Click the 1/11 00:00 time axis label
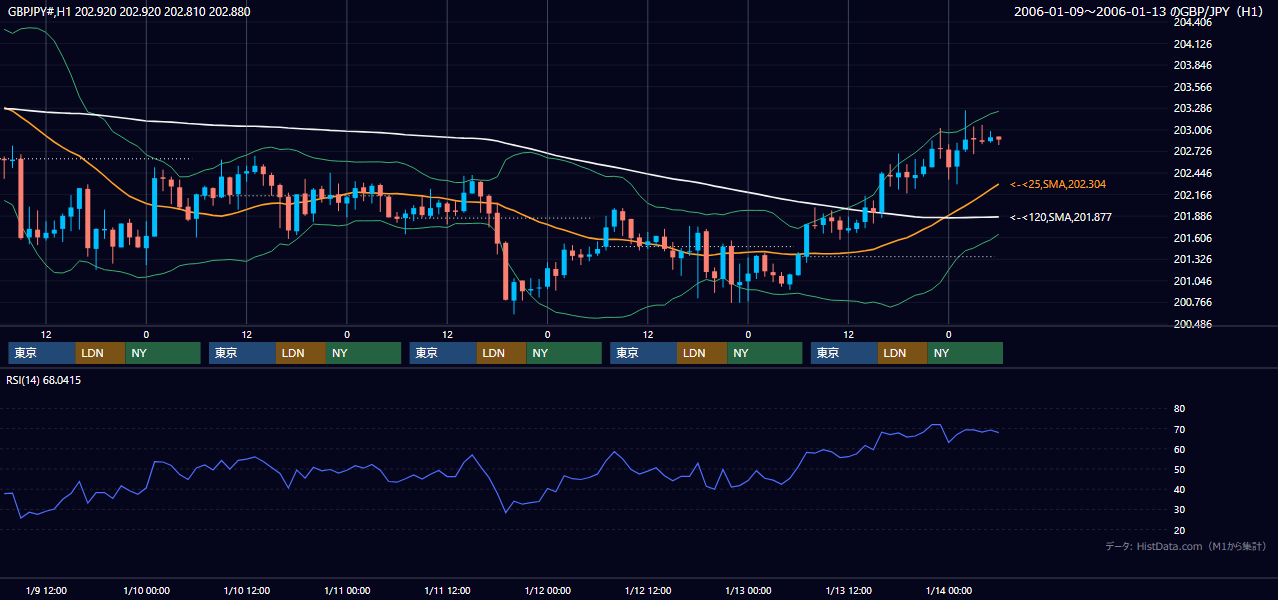The image size is (1278, 600). [x=347, y=590]
